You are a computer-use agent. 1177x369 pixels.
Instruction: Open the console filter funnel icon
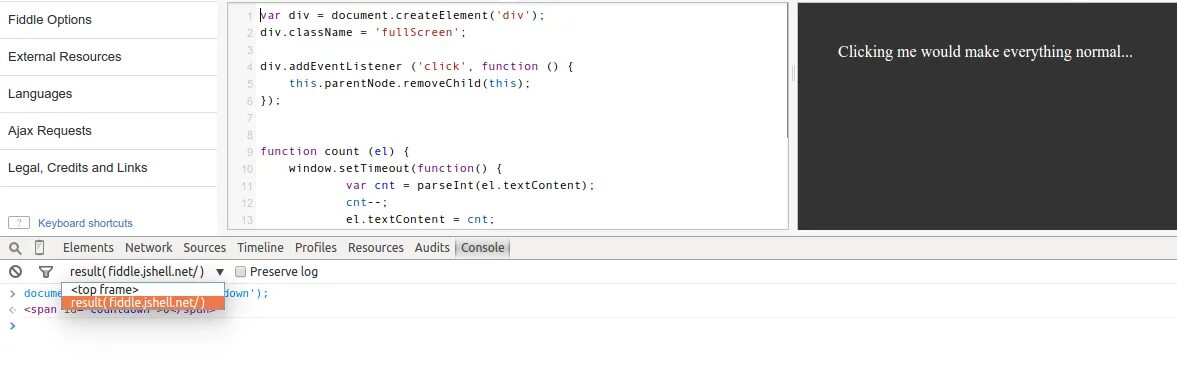46,272
